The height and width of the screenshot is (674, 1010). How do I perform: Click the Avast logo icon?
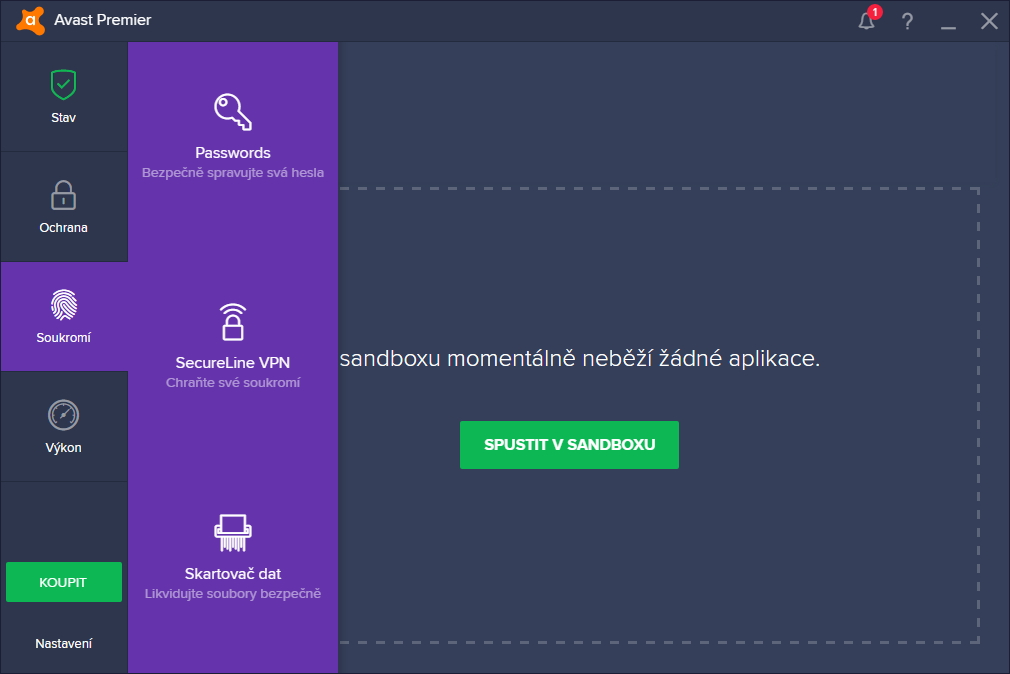[30, 20]
